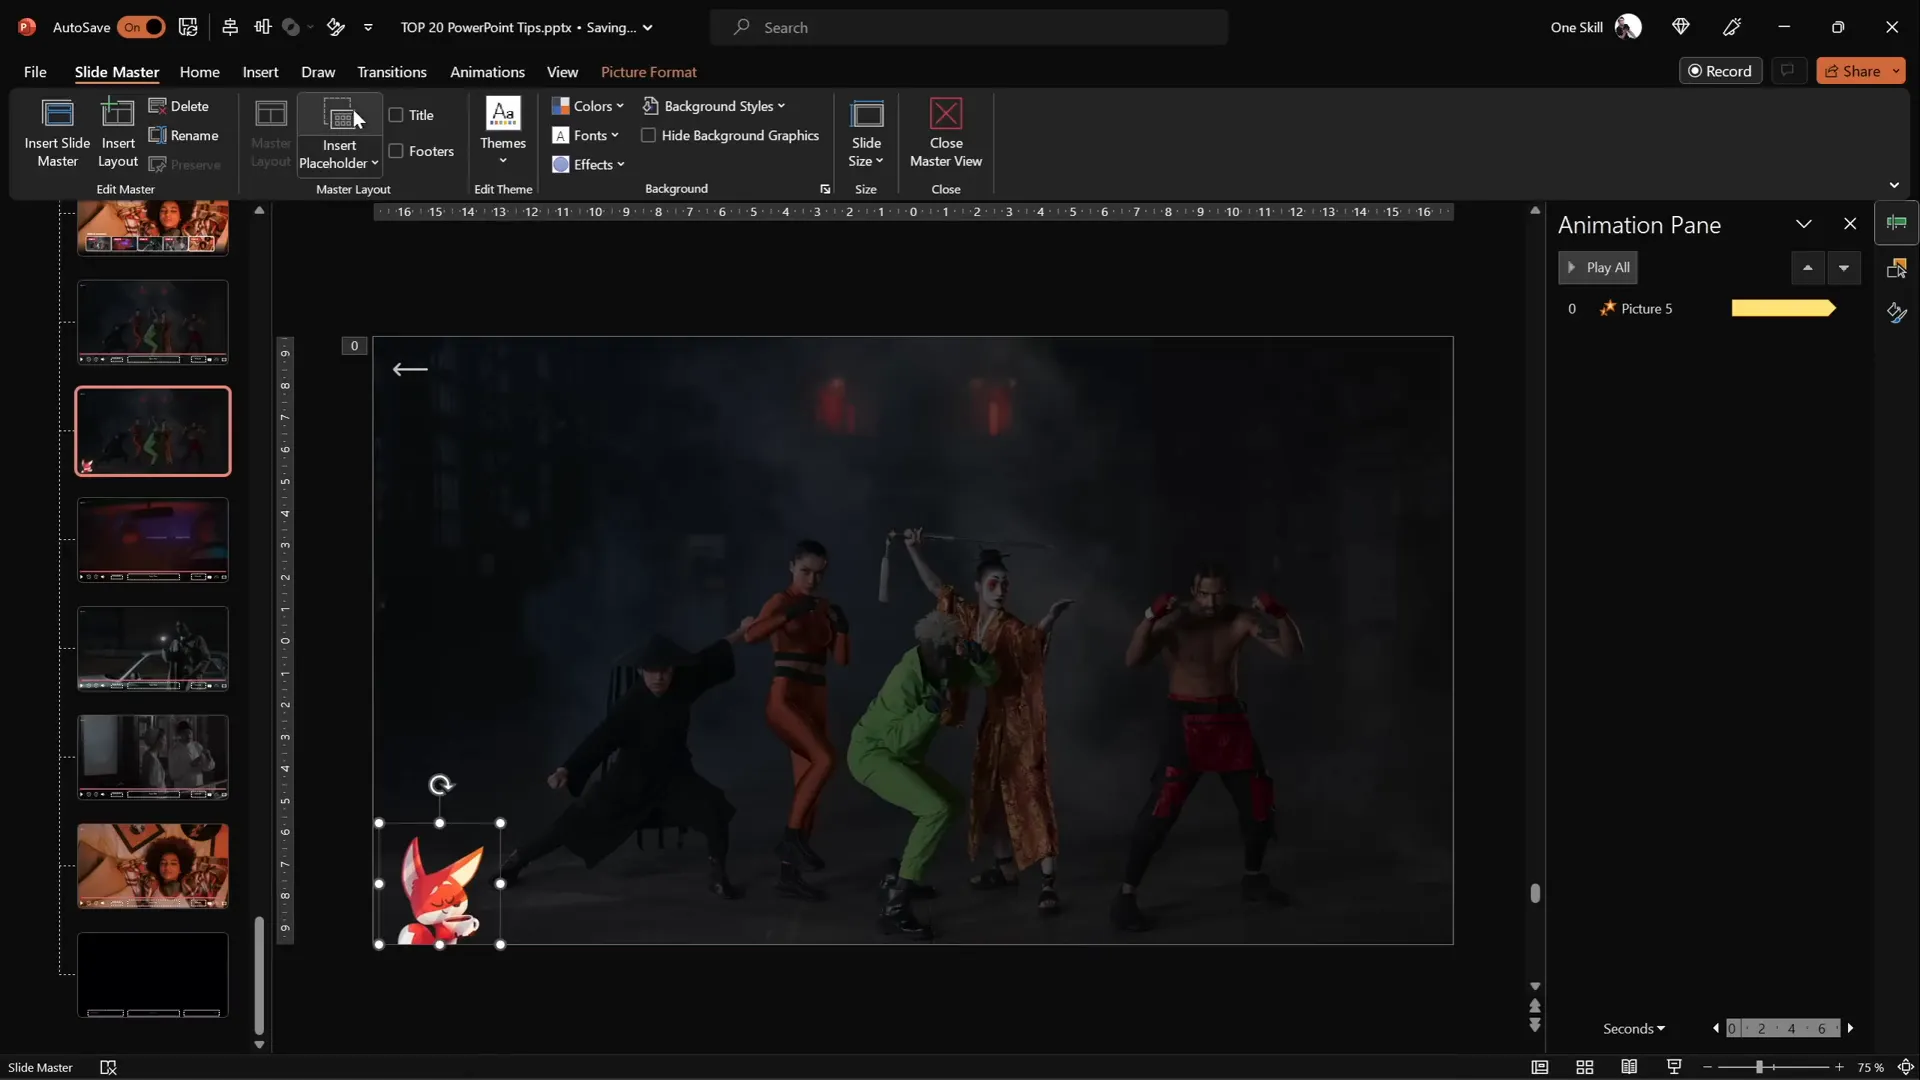The image size is (1920, 1080).
Task: Open Slide Size dropdown
Action: pos(866,132)
